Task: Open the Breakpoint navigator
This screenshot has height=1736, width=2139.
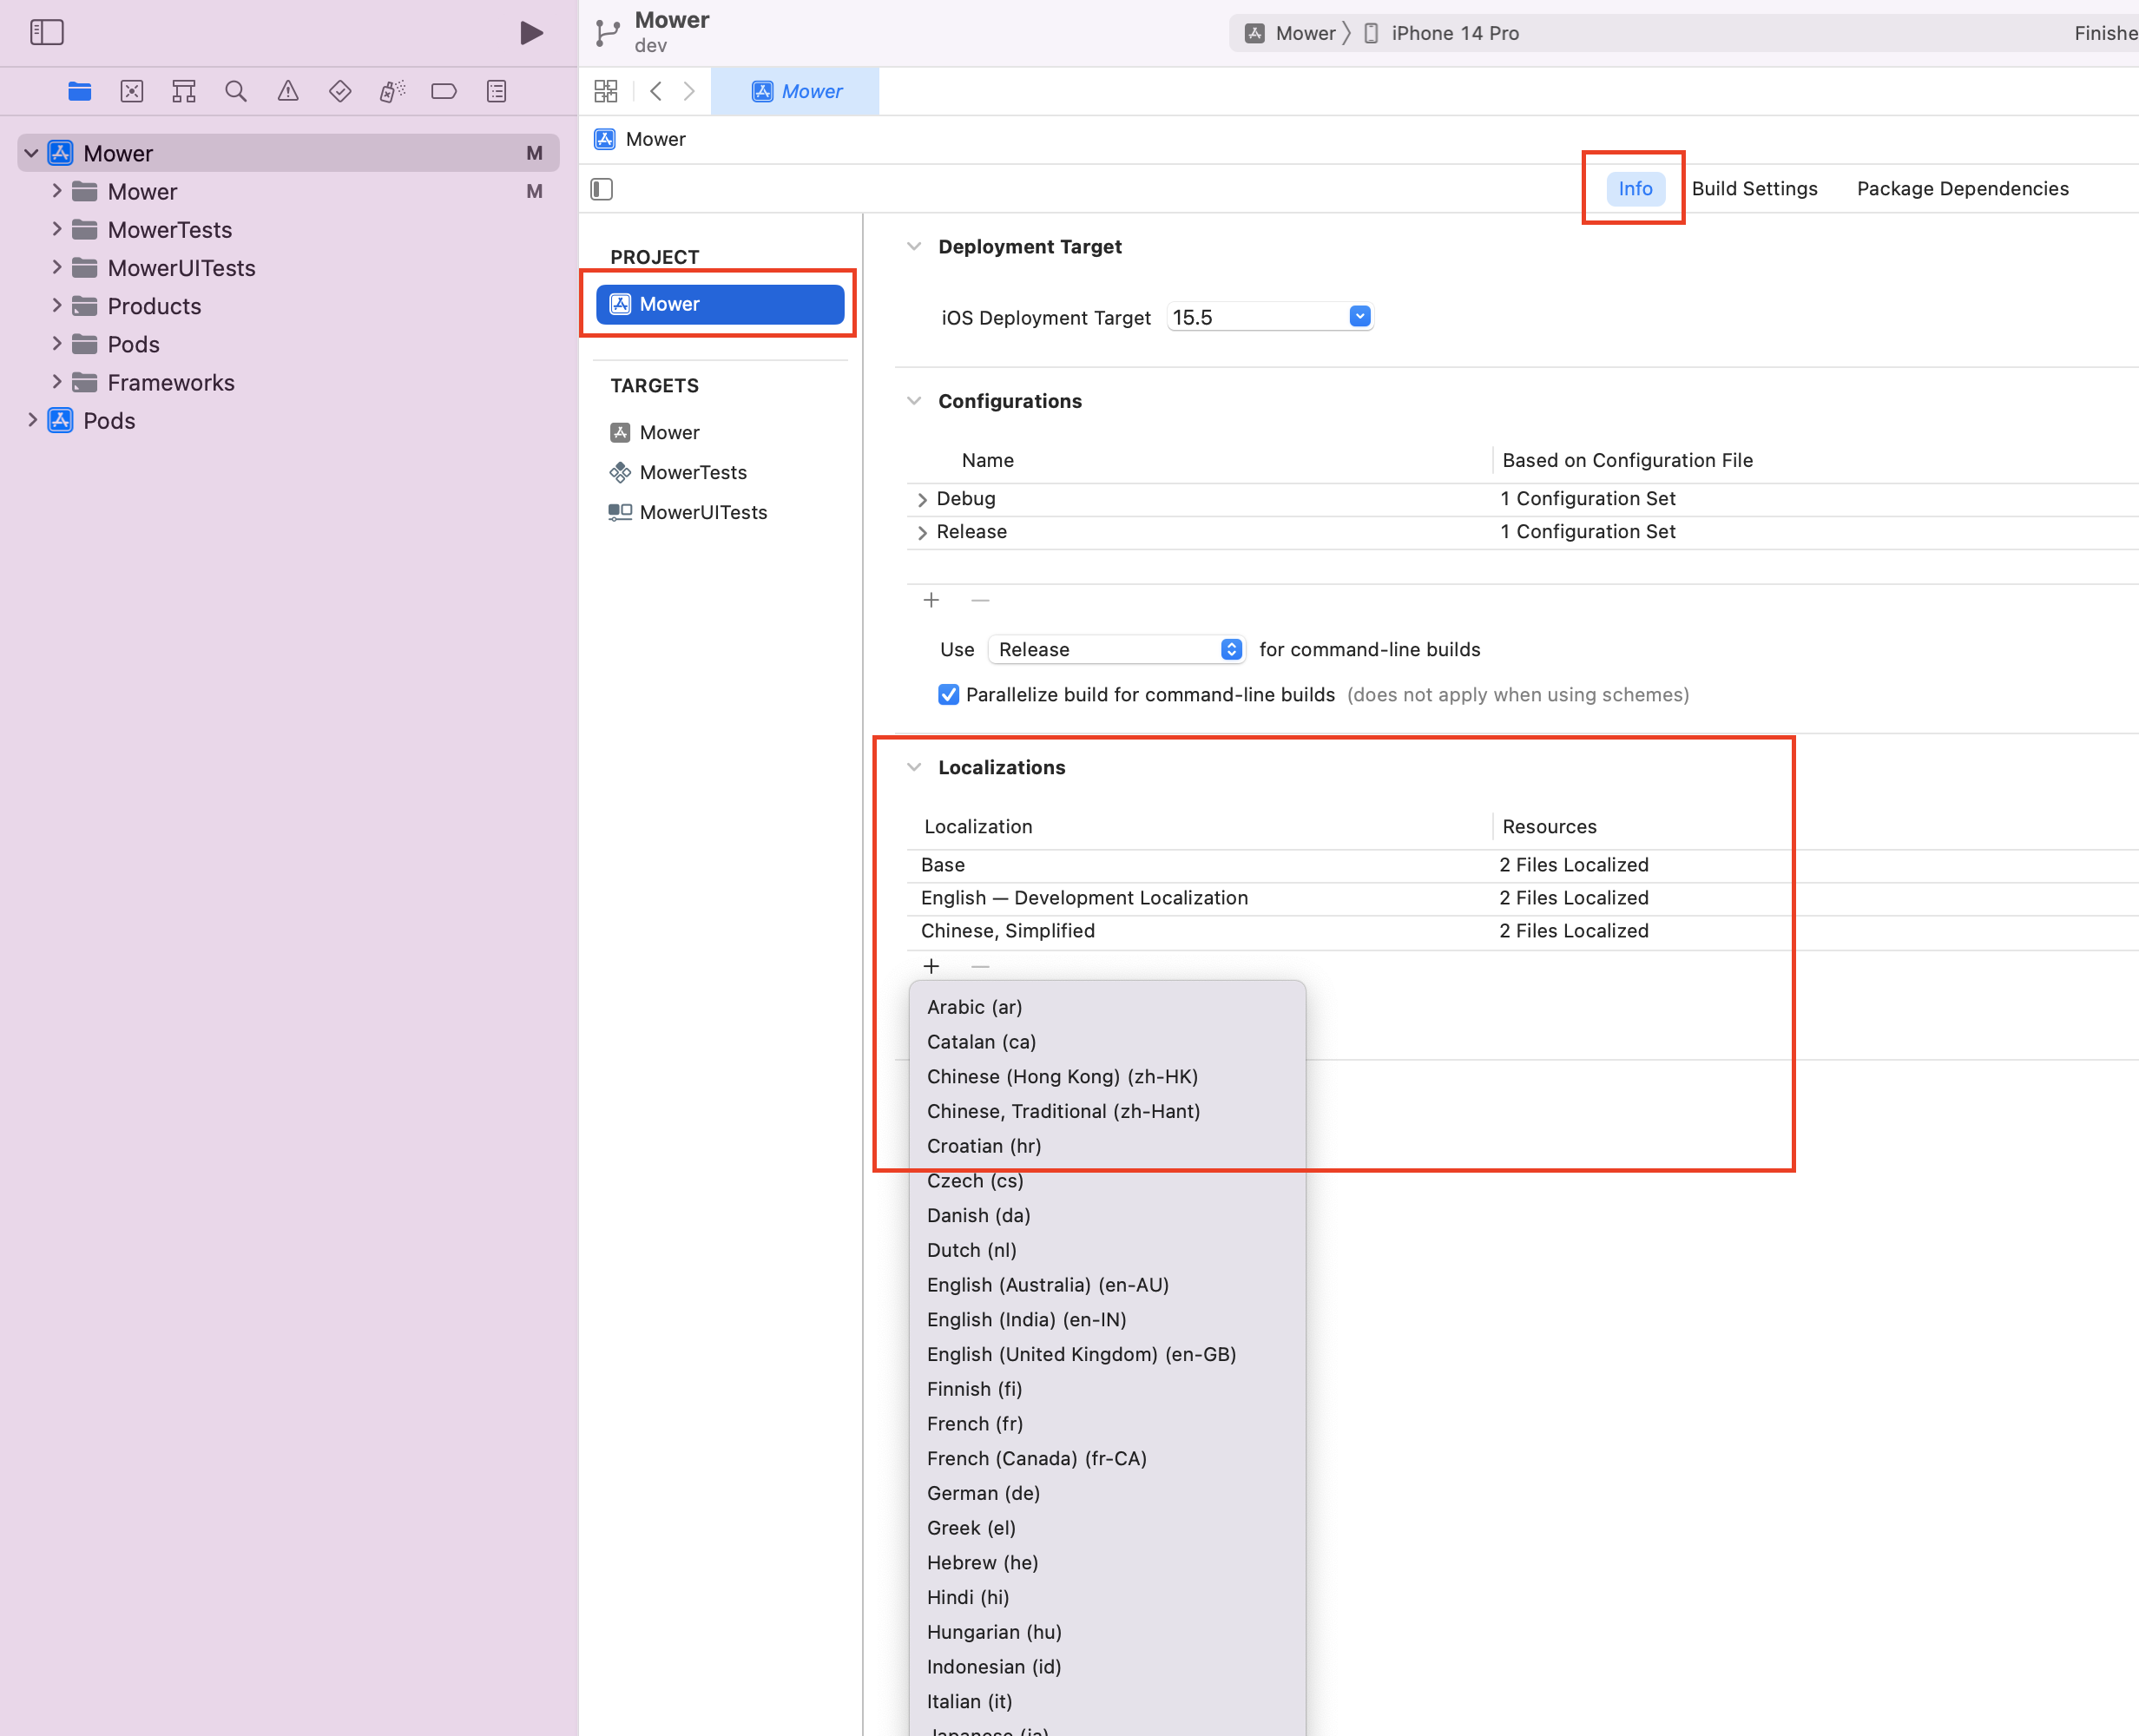Action: coord(444,92)
